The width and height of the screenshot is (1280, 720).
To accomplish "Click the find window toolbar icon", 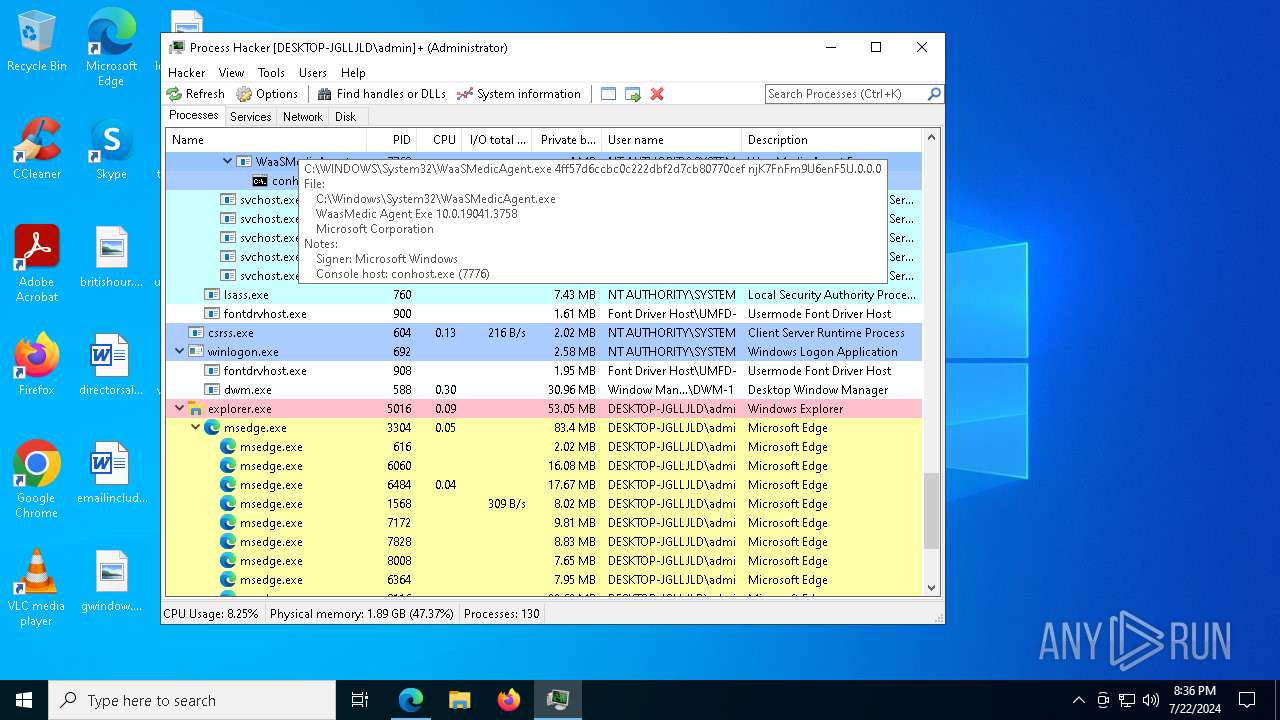I will (x=608, y=94).
